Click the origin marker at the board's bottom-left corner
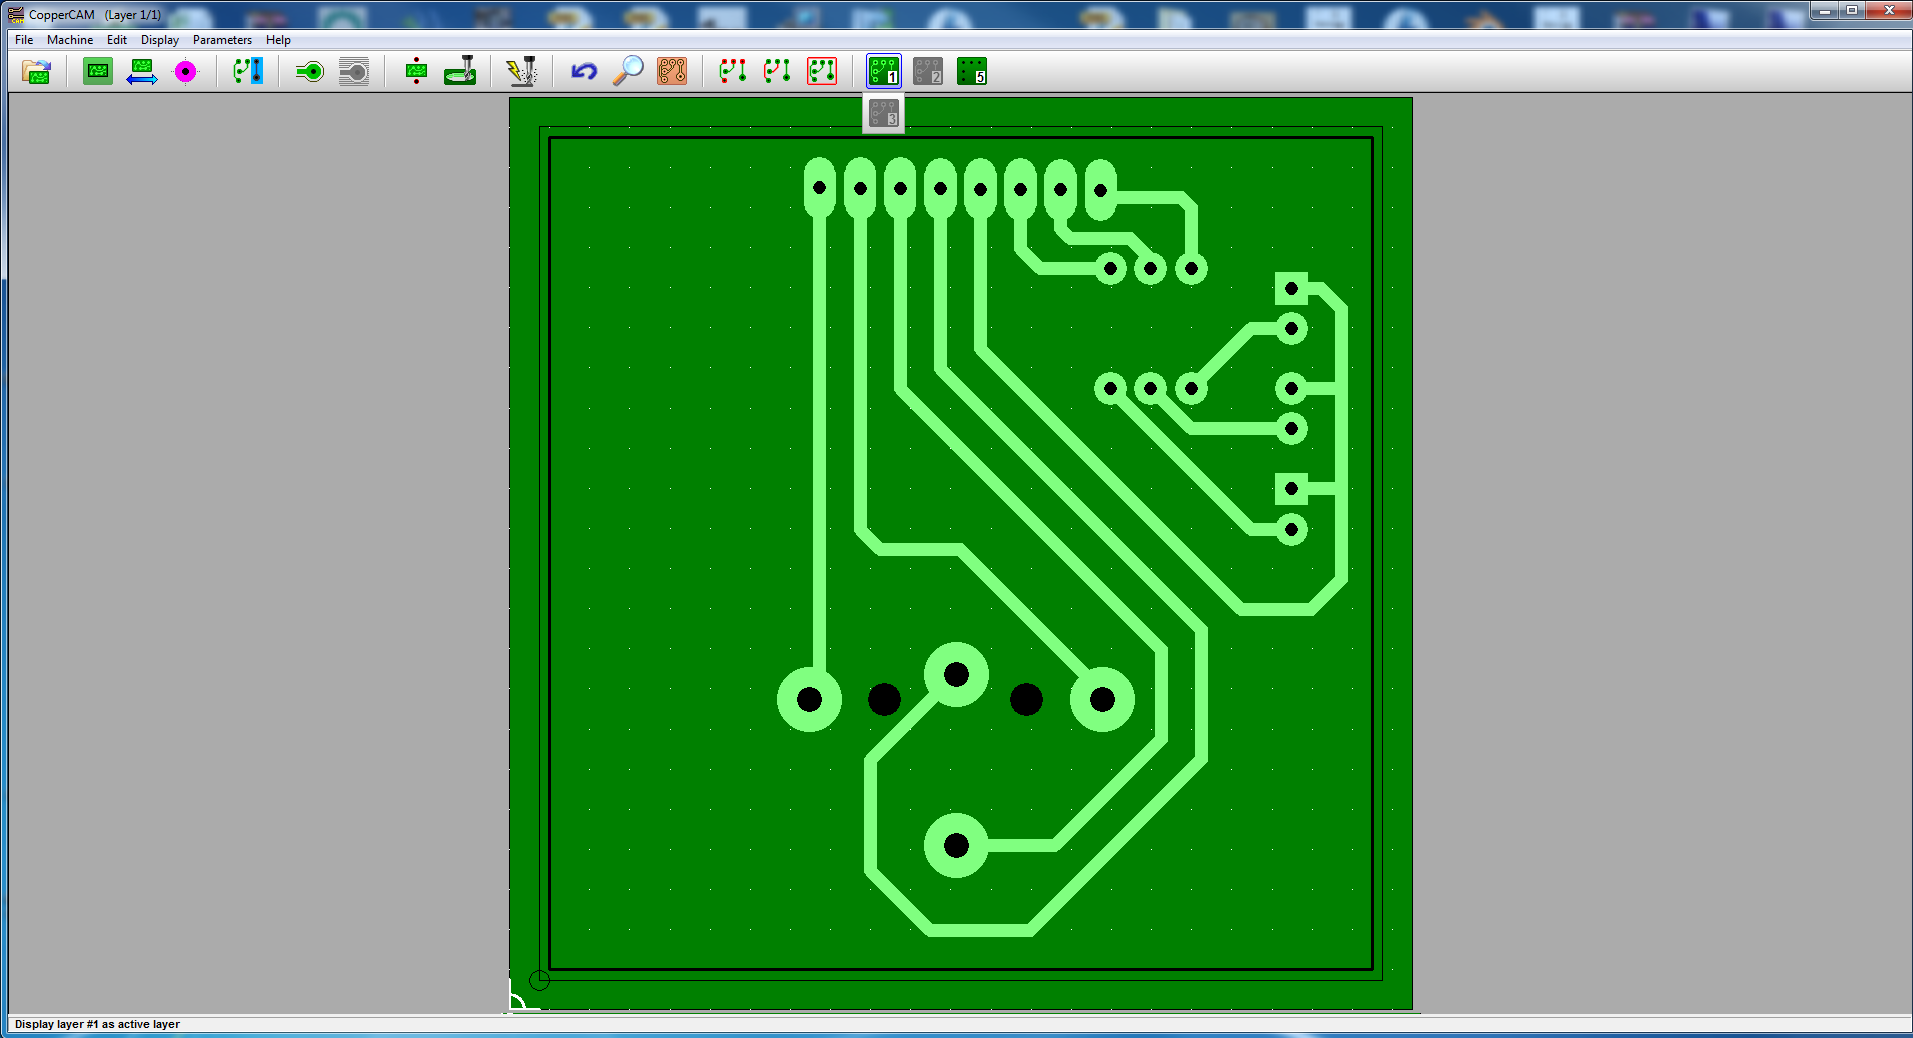1913x1038 pixels. [538, 981]
